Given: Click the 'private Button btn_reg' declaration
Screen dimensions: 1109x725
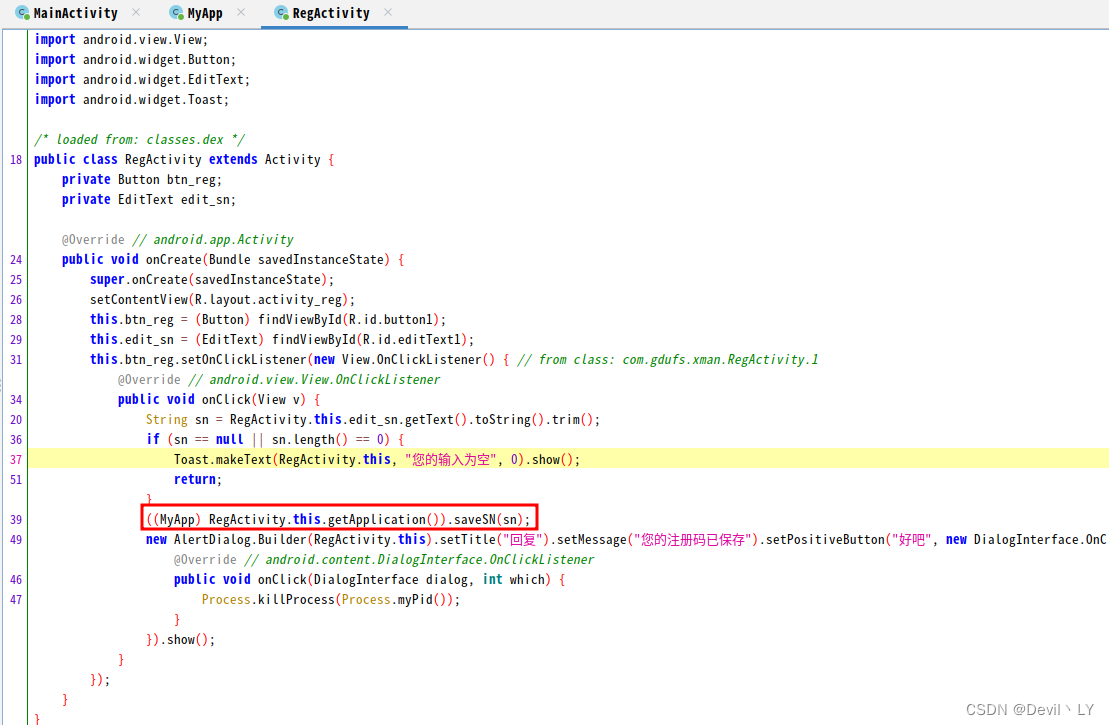Looking at the screenshot, I should [x=141, y=180].
